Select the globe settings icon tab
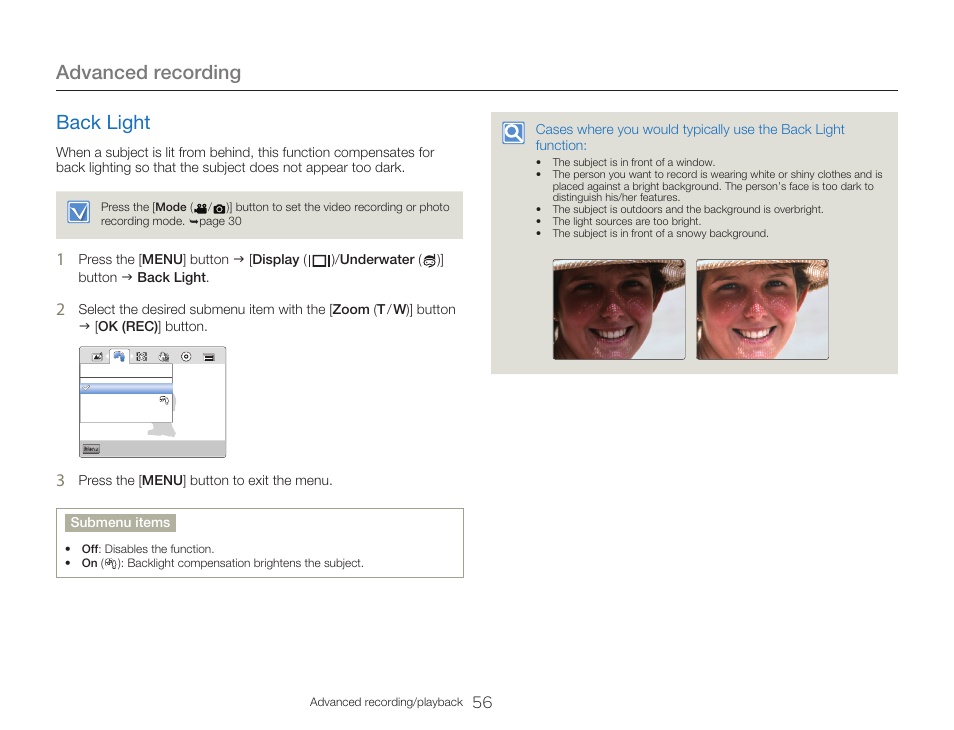 [163, 356]
